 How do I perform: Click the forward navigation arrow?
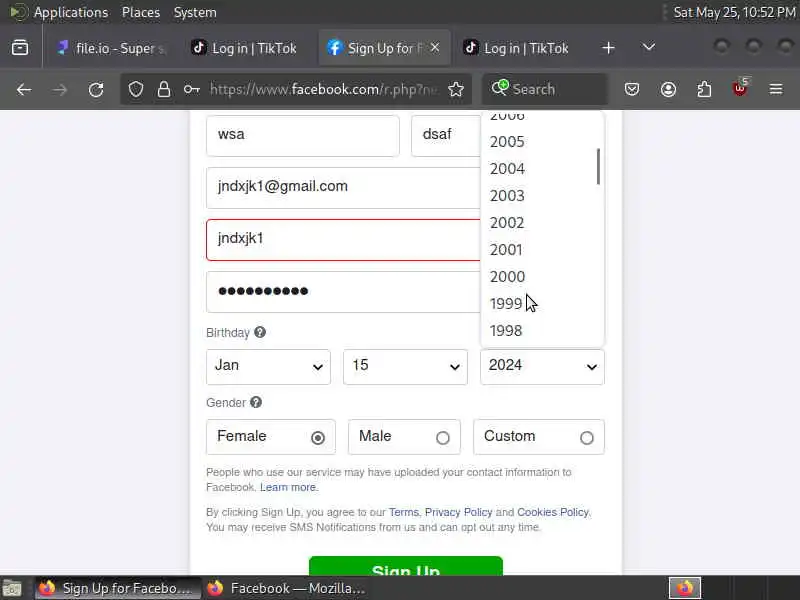60,90
